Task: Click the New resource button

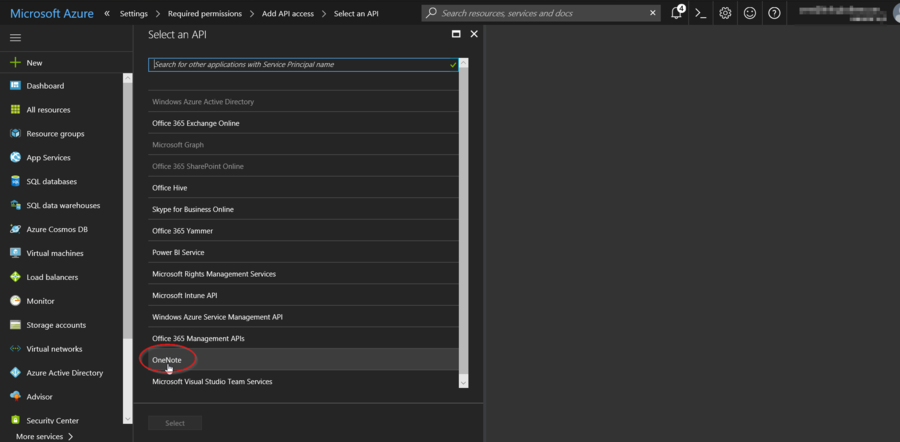Action: point(34,62)
